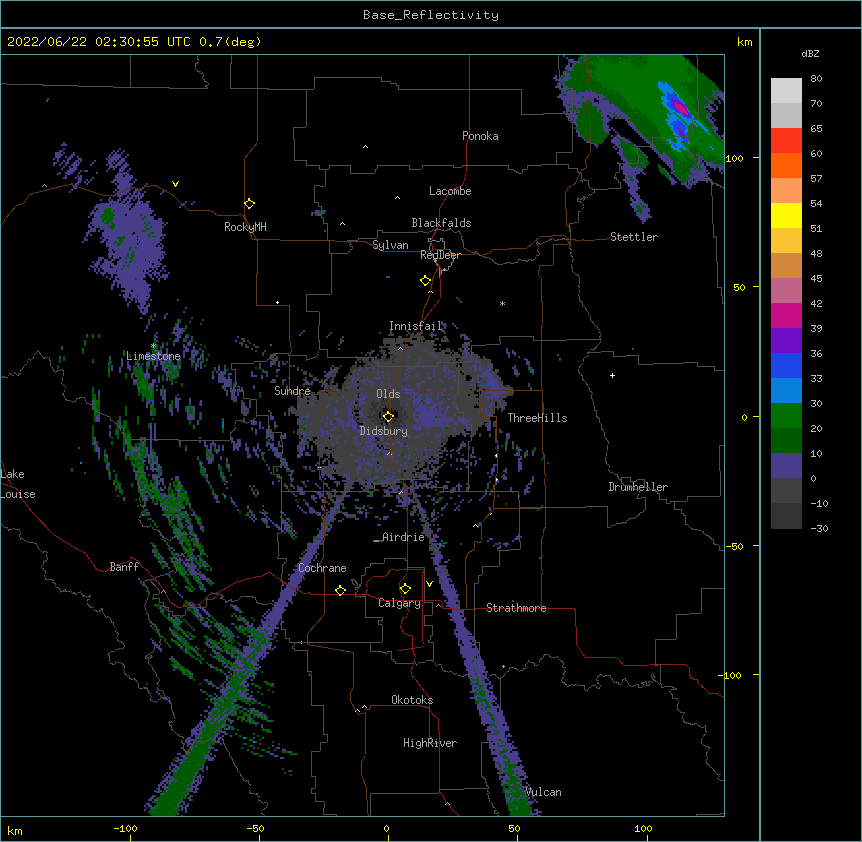Image resolution: width=862 pixels, height=842 pixels.
Task: Click the -100 tick on bottom axis
Action: point(125,829)
